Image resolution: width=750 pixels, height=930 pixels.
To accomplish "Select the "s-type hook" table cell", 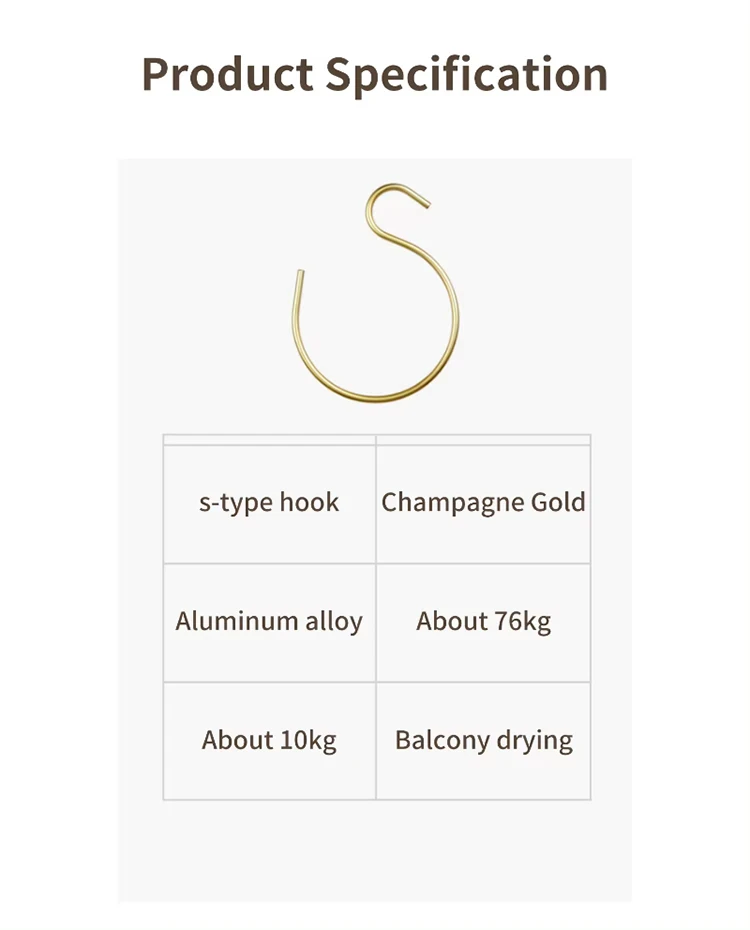I will click(269, 502).
